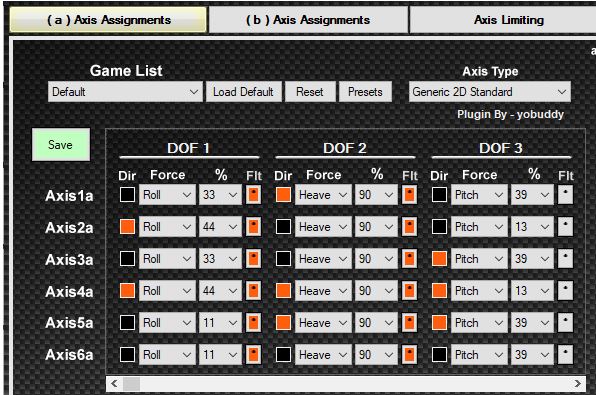596x395 pixels.
Task: Toggle Axis5a DOF 1 Dir box
Action: coord(127,322)
